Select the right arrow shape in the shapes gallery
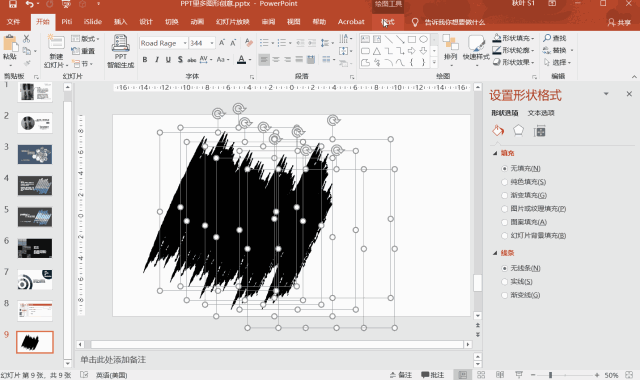Image resolution: width=640 pixels, height=380 pixels. (411, 51)
